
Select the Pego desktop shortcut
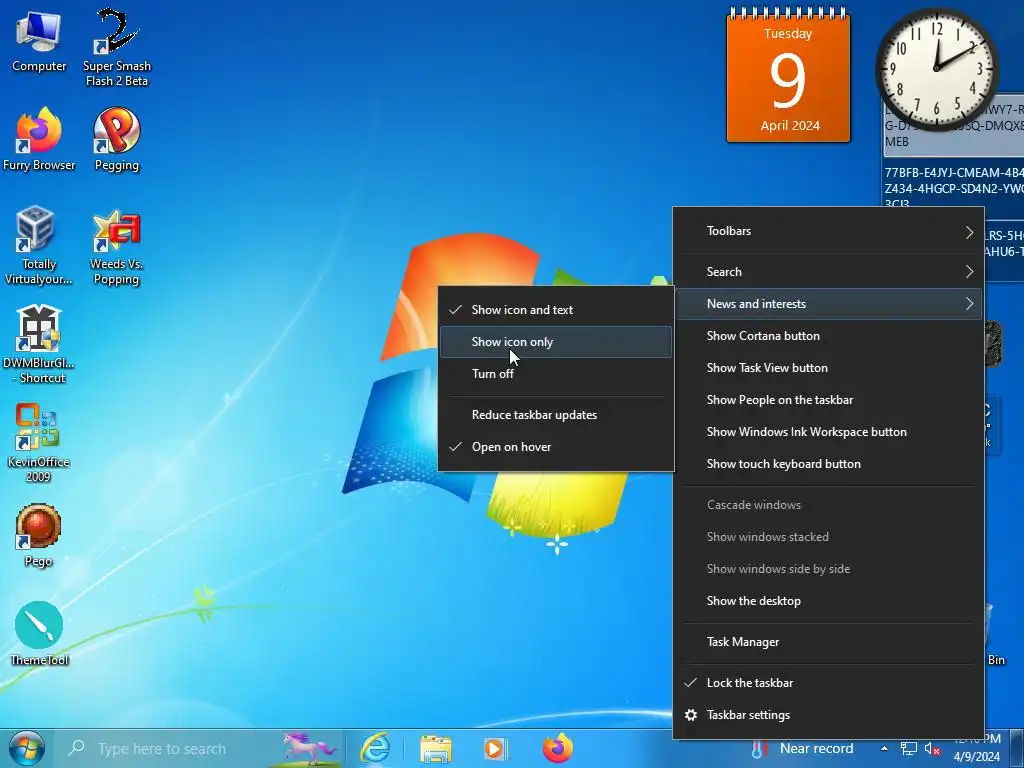pyautogui.click(x=39, y=536)
